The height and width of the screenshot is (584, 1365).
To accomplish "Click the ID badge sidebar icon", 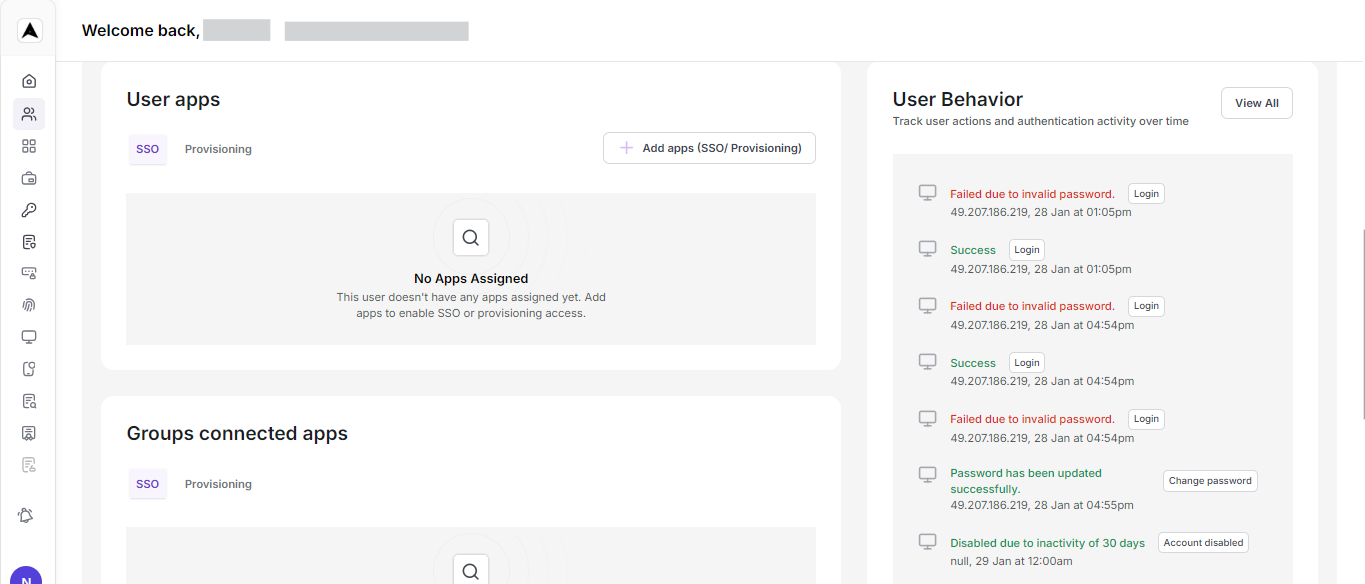I will tap(29, 433).
